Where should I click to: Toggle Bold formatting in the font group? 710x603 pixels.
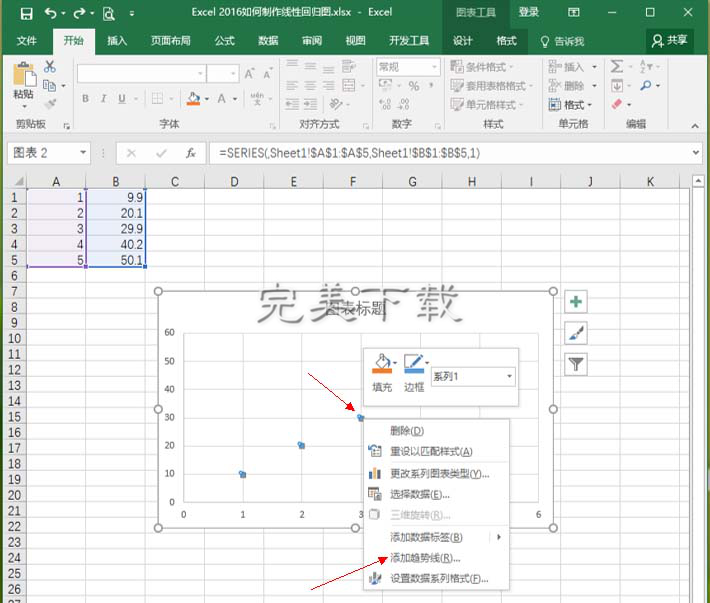85,99
